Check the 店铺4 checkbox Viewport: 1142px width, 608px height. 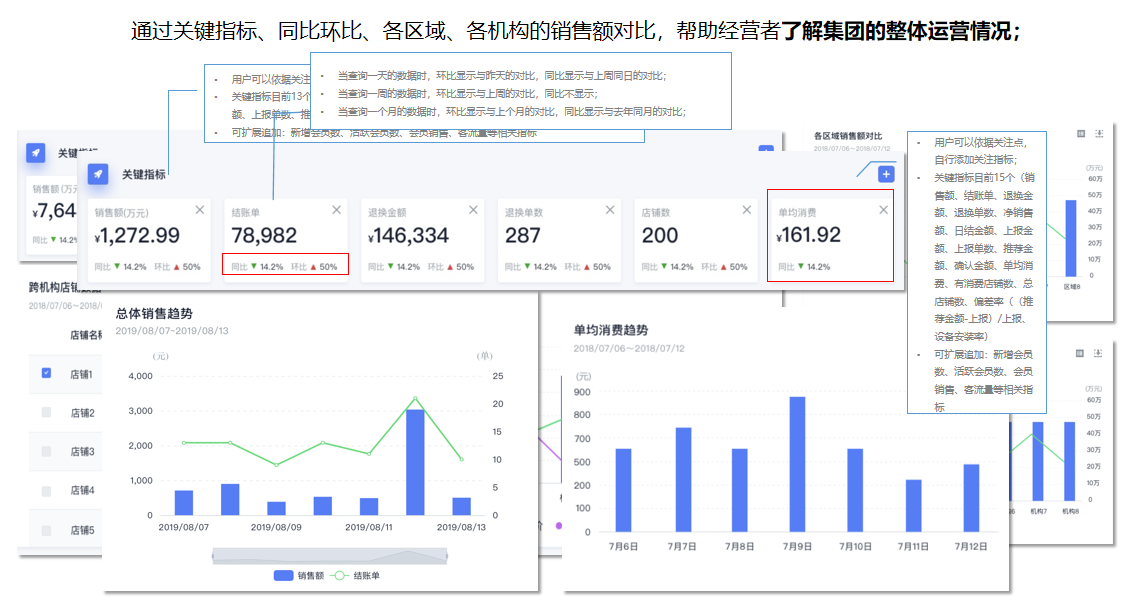[47, 491]
